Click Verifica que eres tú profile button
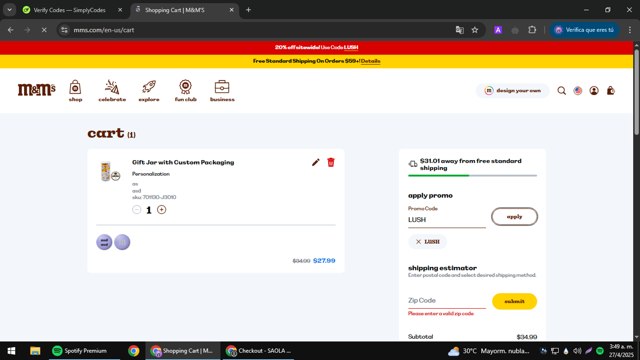The width and height of the screenshot is (640, 360). pyautogui.click(x=584, y=30)
